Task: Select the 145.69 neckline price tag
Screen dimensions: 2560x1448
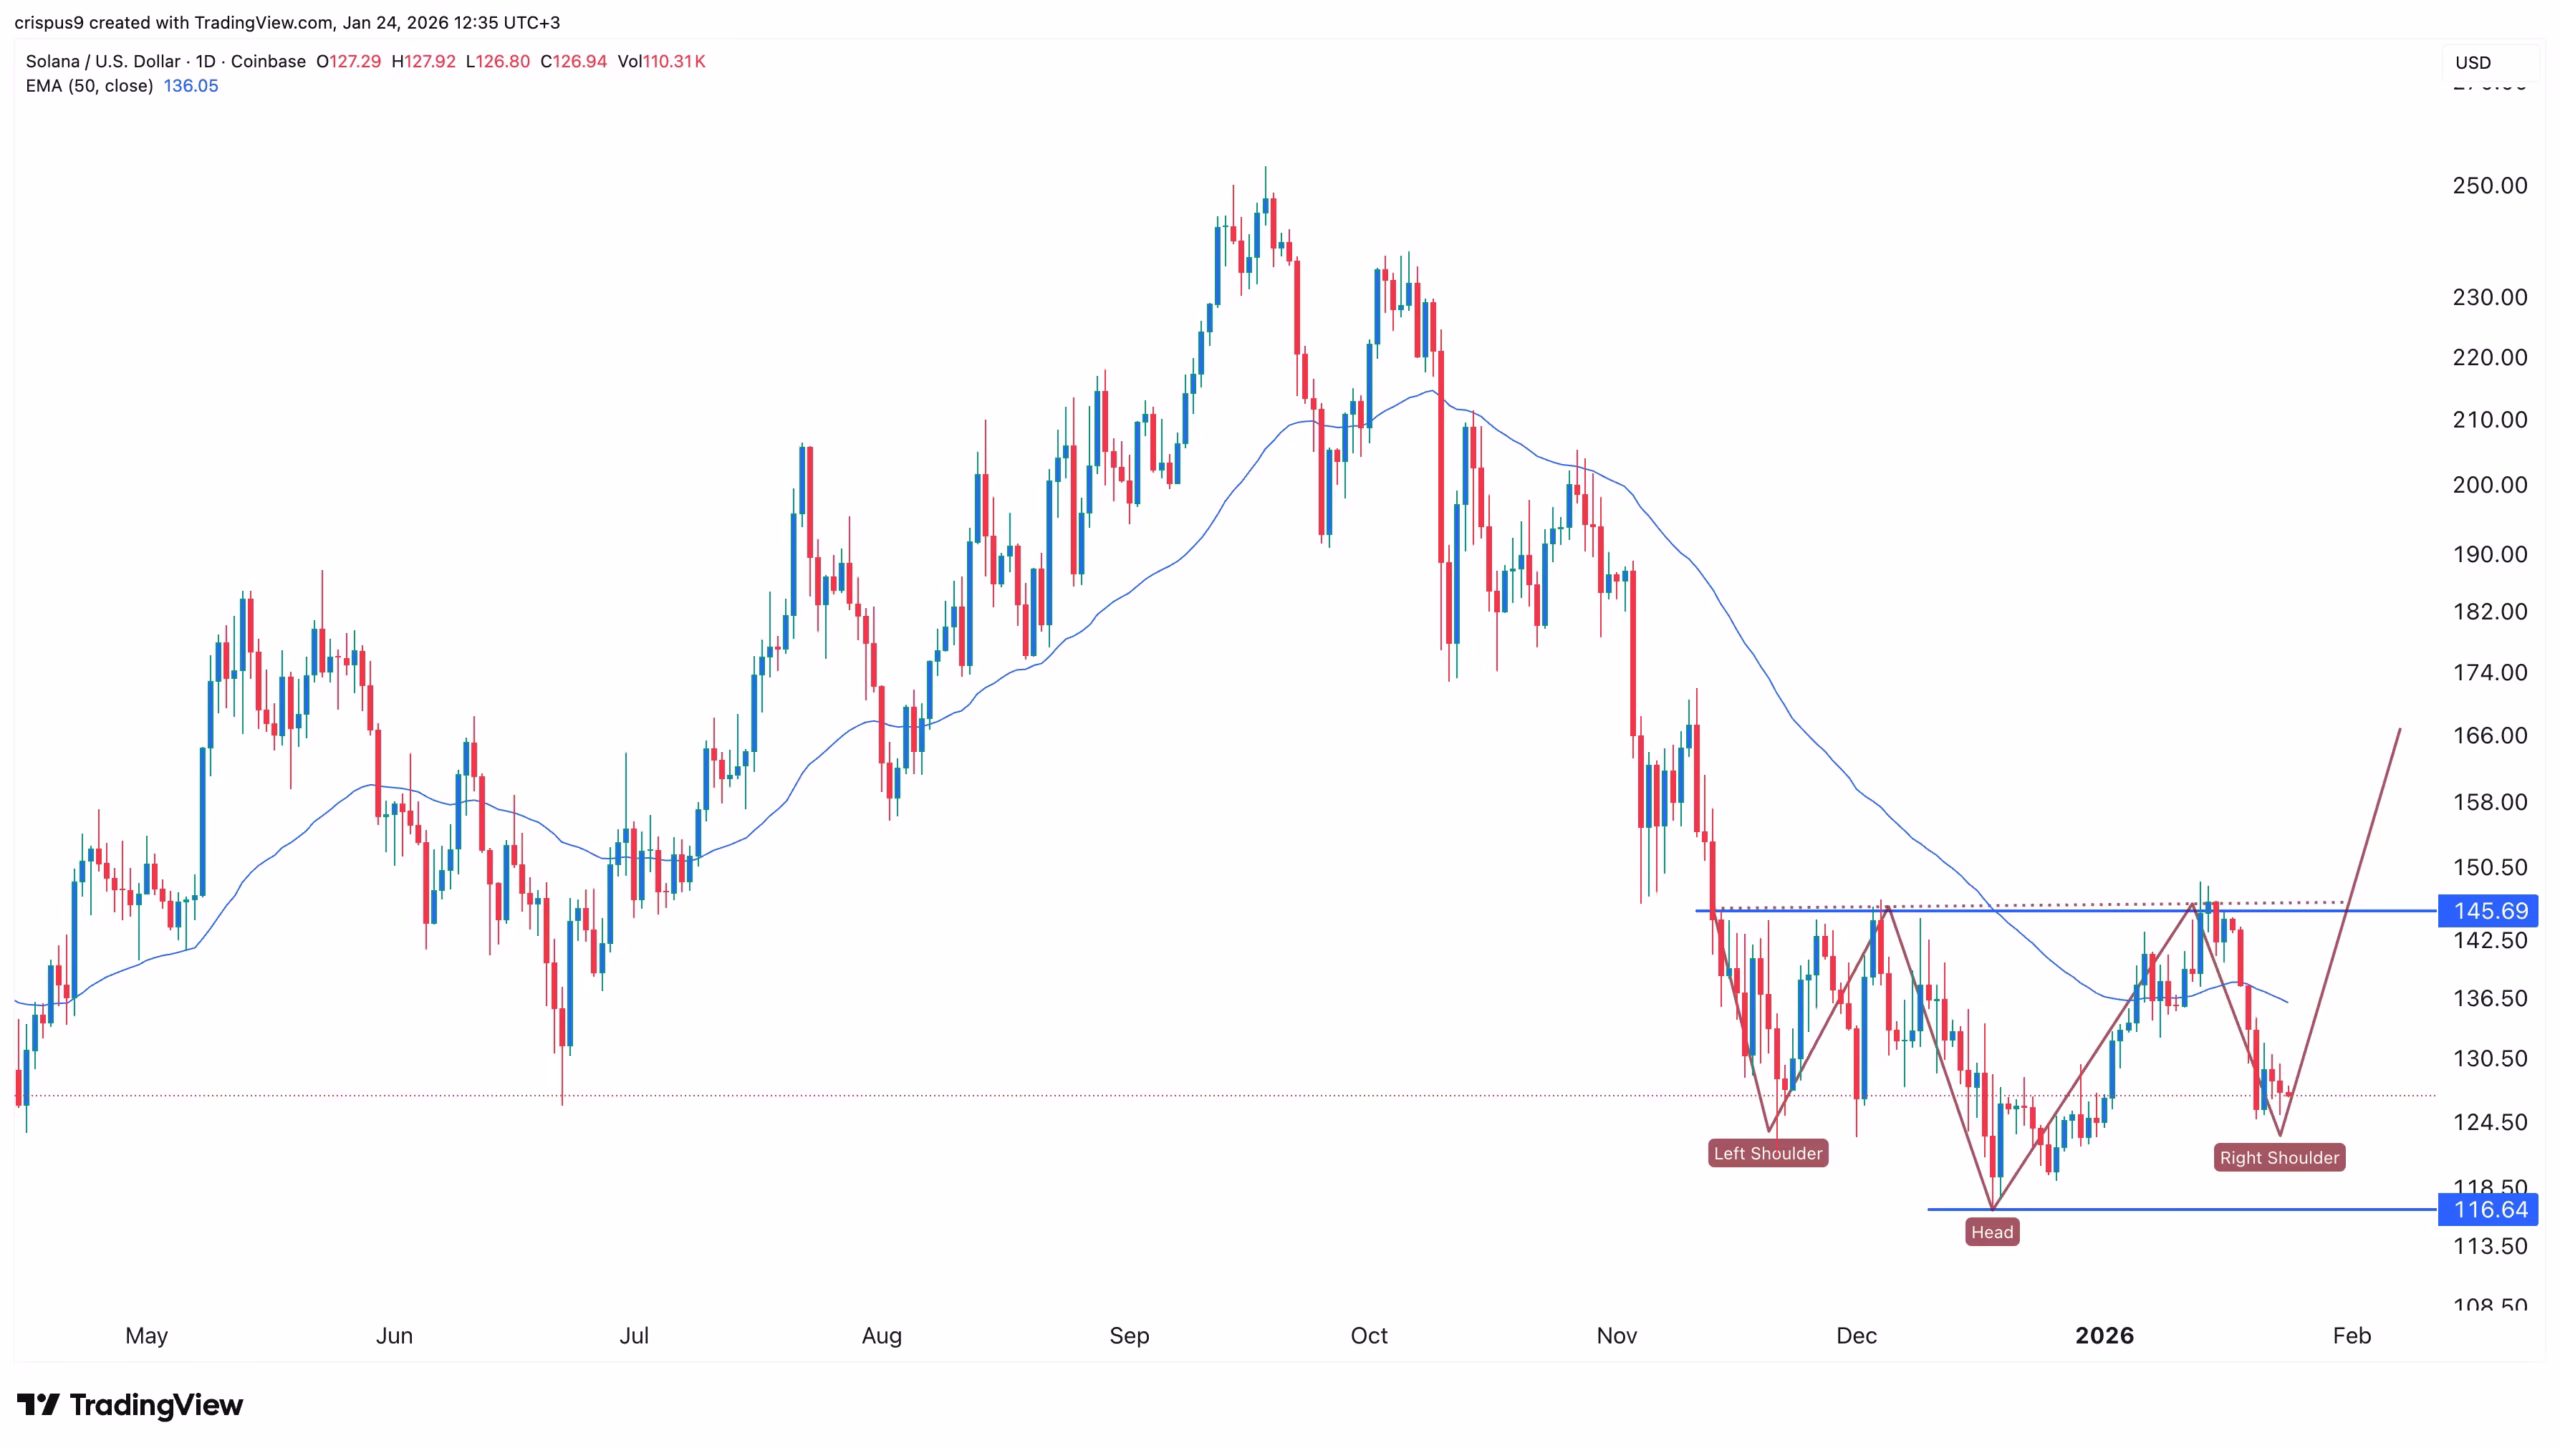Action: (2489, 910)
